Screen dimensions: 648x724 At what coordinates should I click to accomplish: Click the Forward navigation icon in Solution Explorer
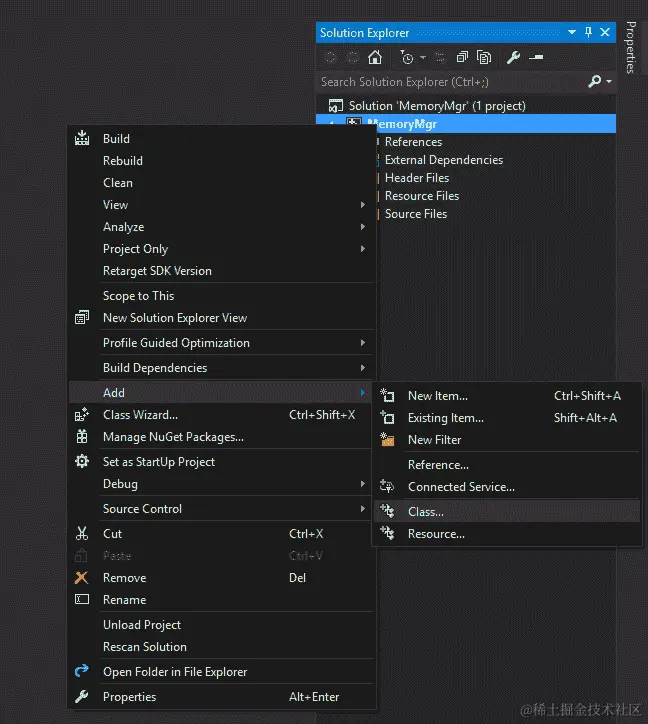pyautogui.click(x=352, y=57)
